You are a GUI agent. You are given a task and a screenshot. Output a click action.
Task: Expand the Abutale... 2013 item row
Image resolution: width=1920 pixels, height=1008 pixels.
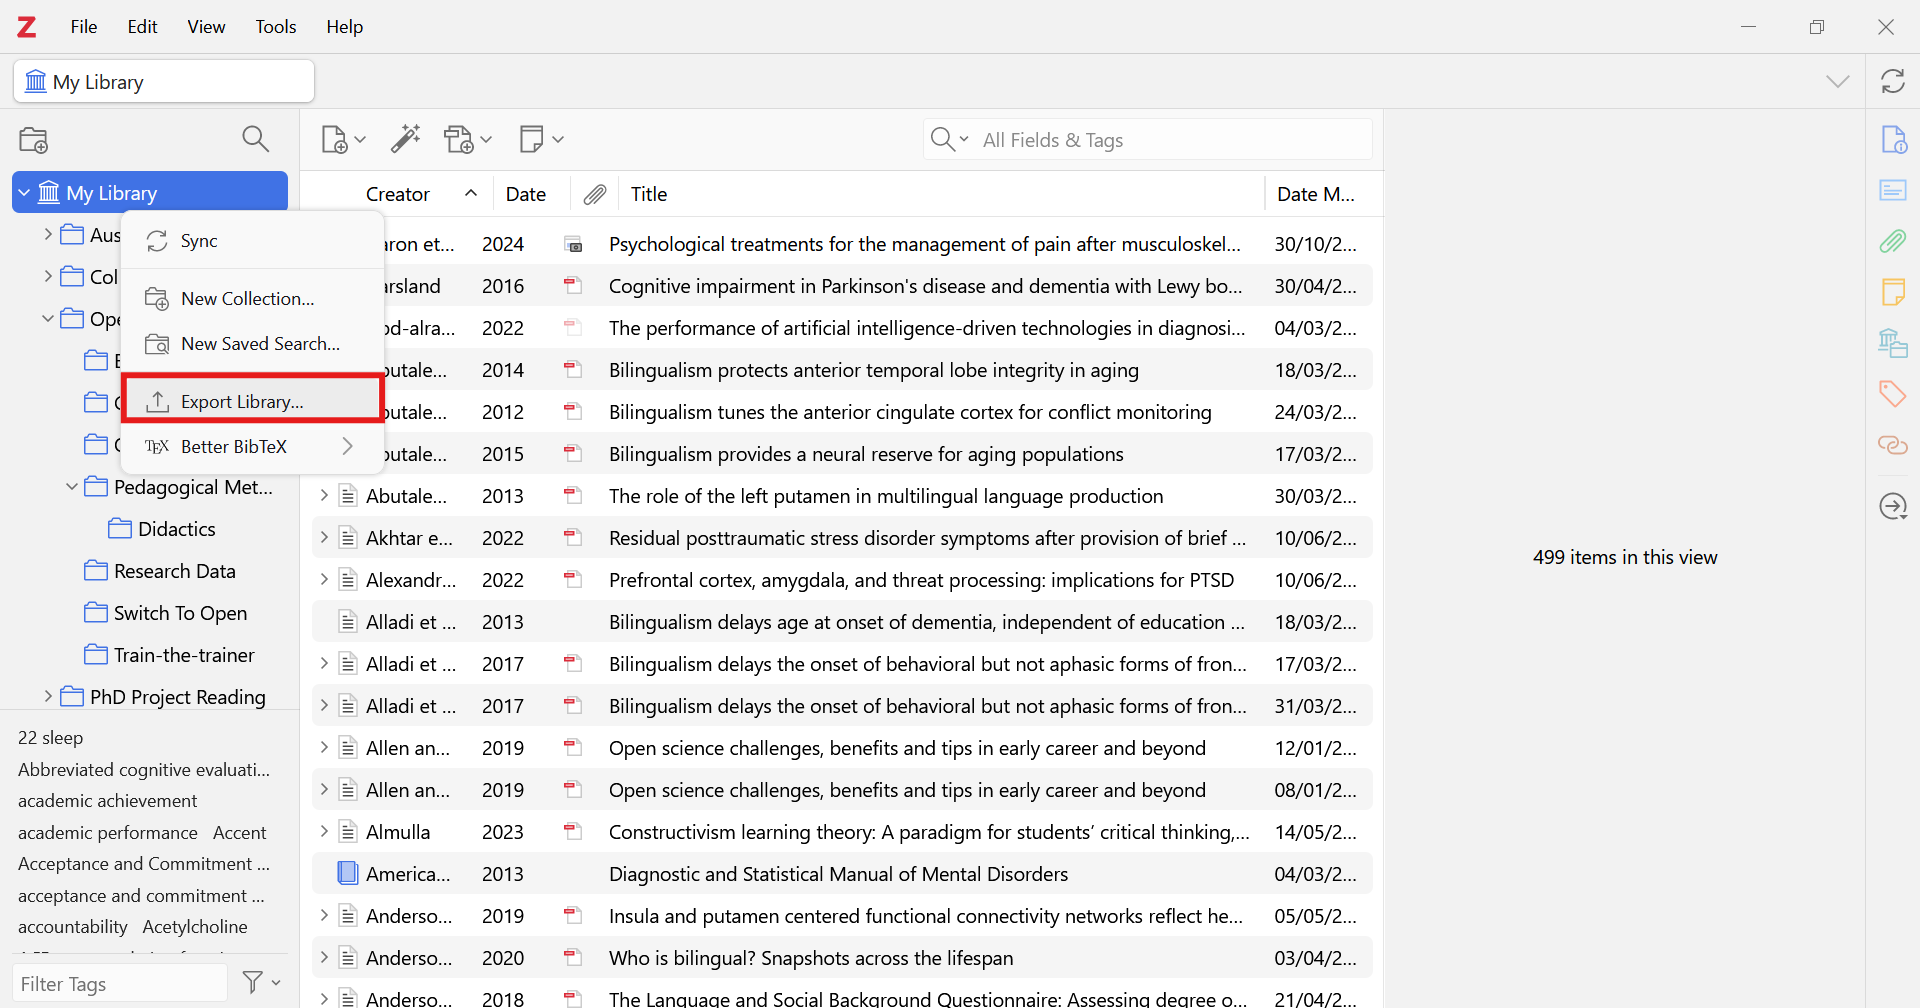[324, 496]
